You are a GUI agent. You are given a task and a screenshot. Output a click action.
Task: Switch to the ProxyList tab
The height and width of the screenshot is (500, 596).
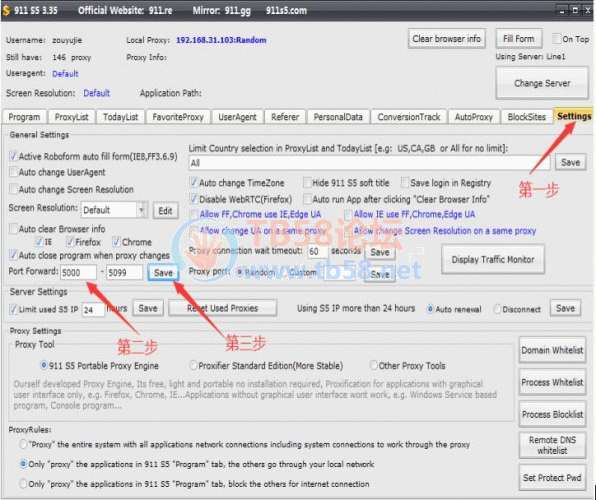pos(71,117)
